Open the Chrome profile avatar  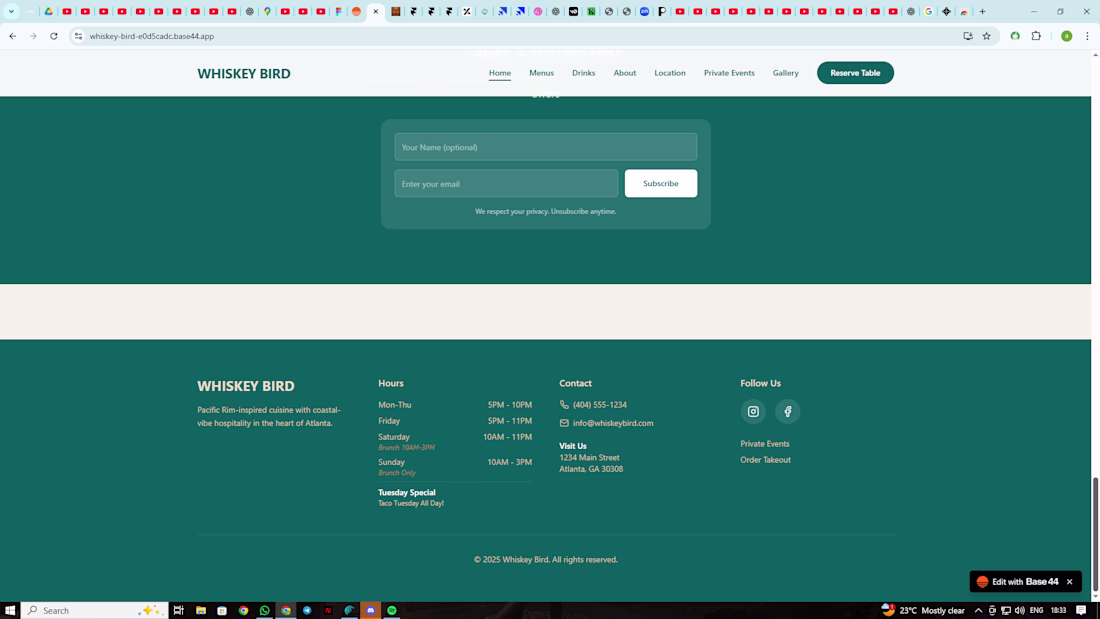1066,36
